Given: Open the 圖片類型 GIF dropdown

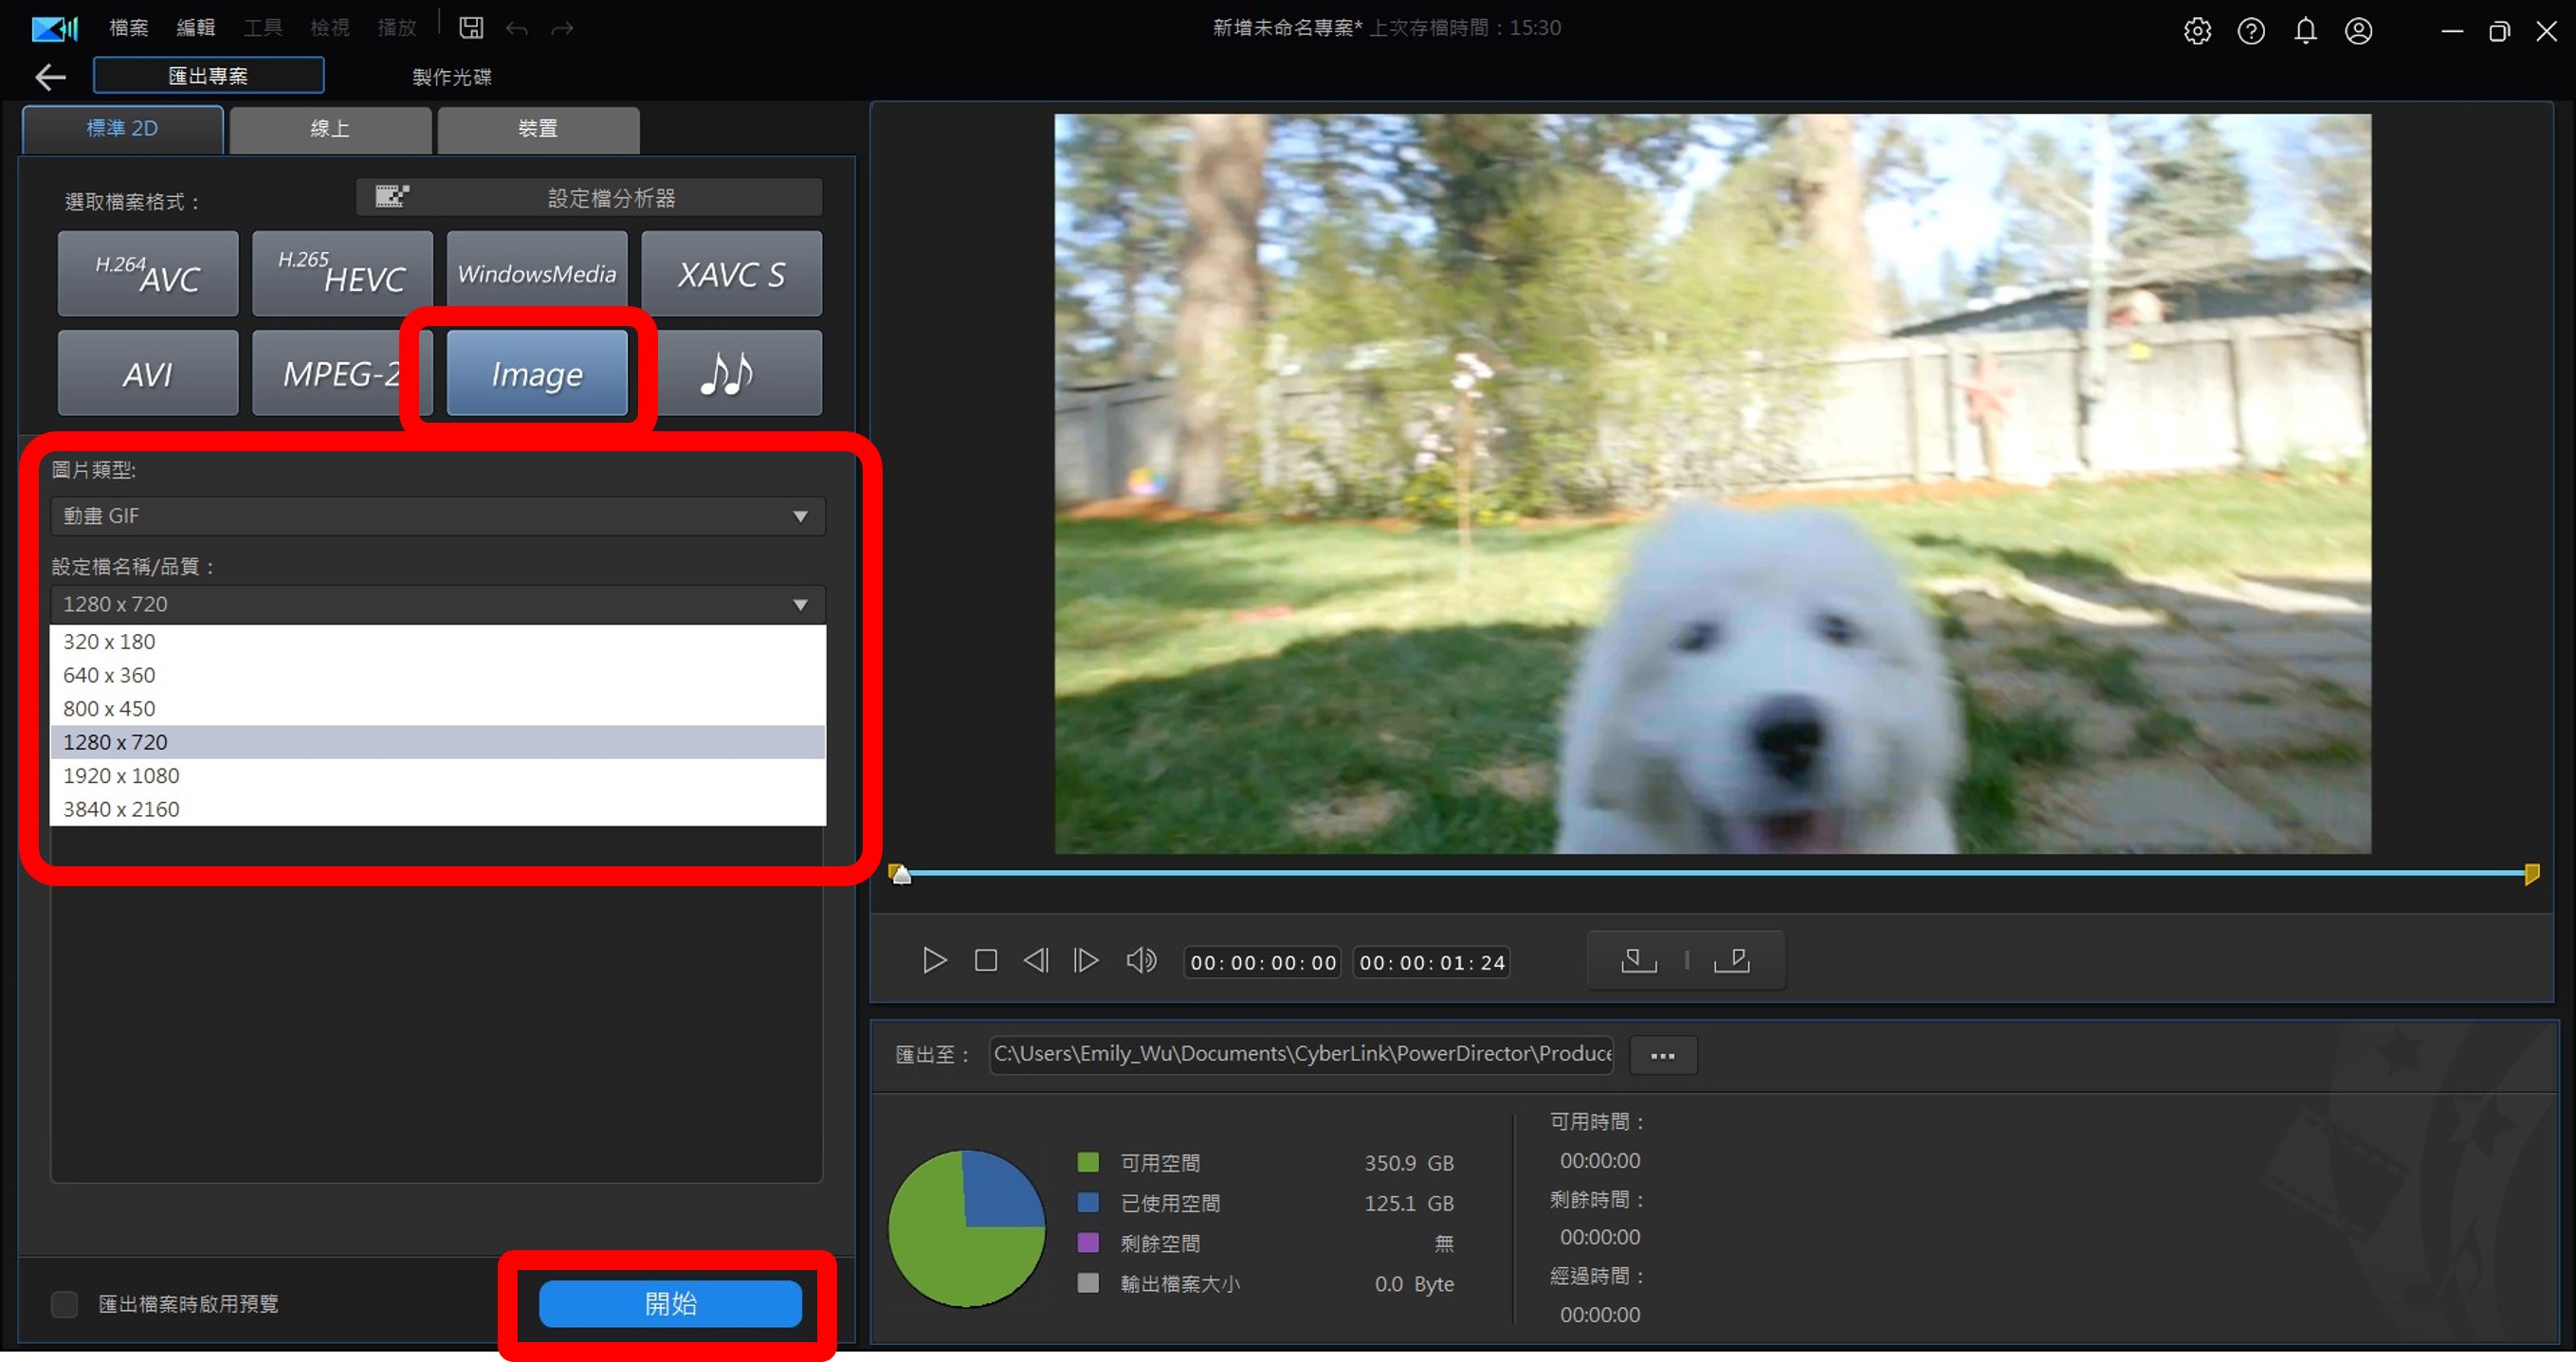Looking at the screenshot, I should click(437, 516).
